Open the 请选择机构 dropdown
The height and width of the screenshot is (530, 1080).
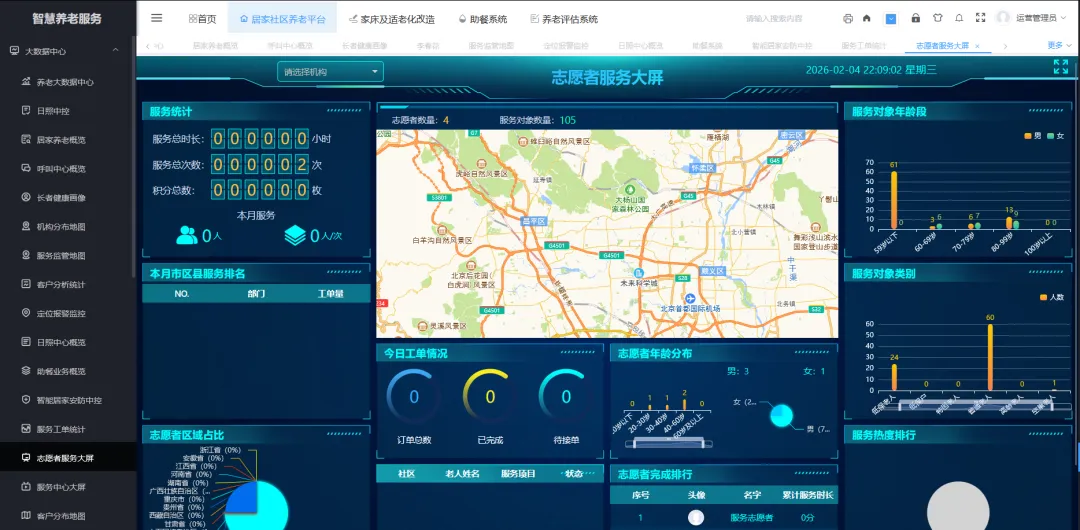point(330,72)
